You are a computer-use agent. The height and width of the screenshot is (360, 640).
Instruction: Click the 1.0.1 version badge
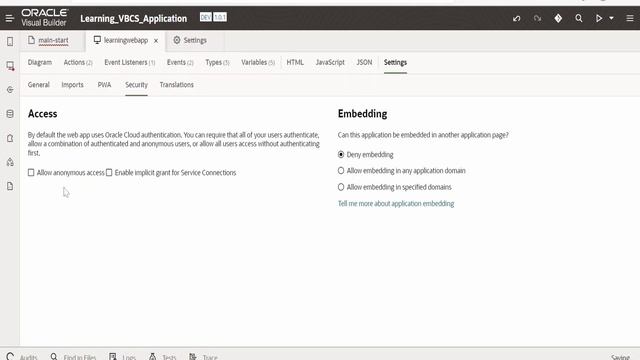pyautogui.click(x=220, y=17)
